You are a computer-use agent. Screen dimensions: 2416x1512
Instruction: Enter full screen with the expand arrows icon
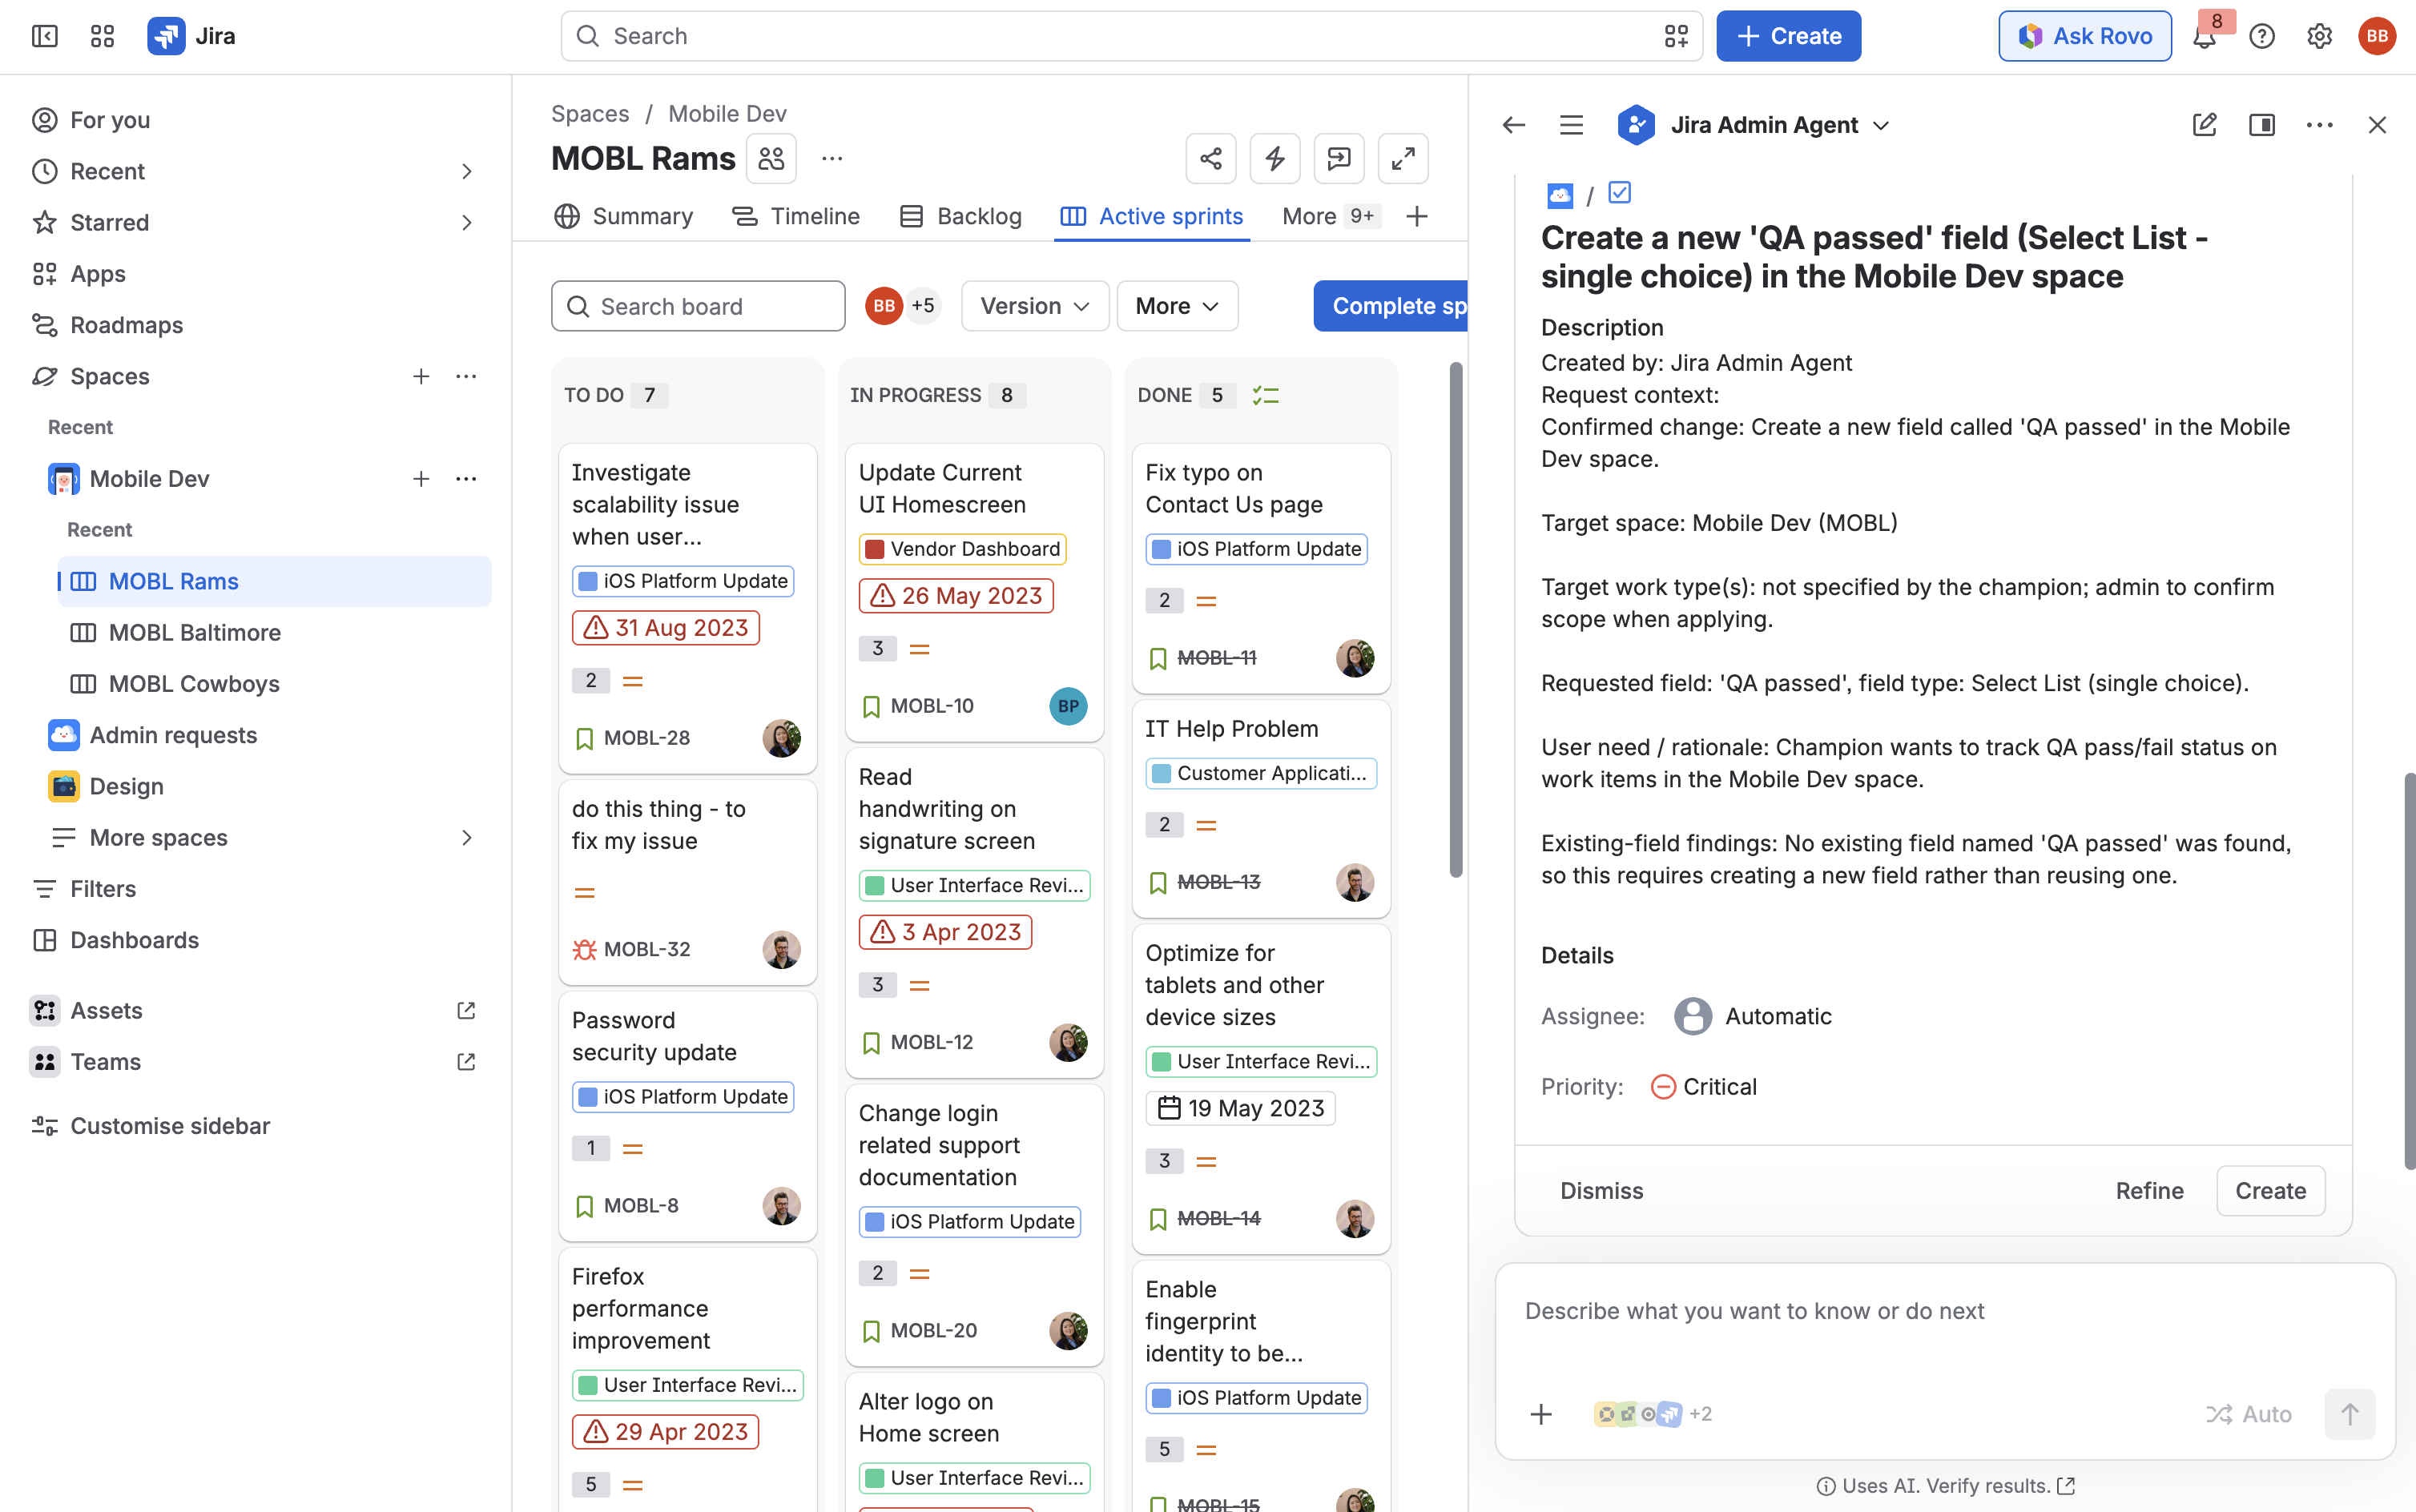tap(1403, 158)
